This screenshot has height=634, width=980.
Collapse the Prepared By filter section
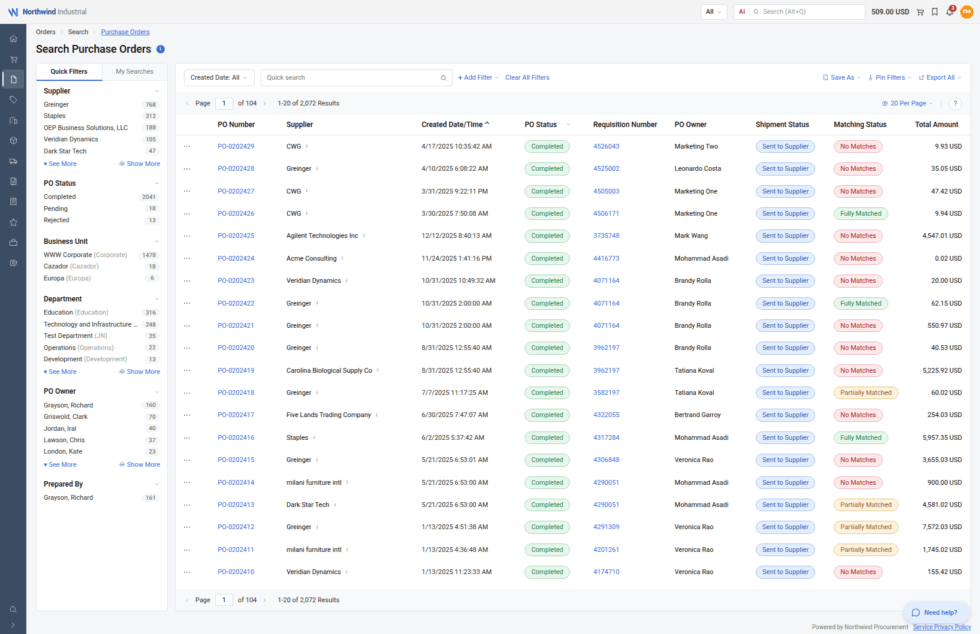coord(157,485)
